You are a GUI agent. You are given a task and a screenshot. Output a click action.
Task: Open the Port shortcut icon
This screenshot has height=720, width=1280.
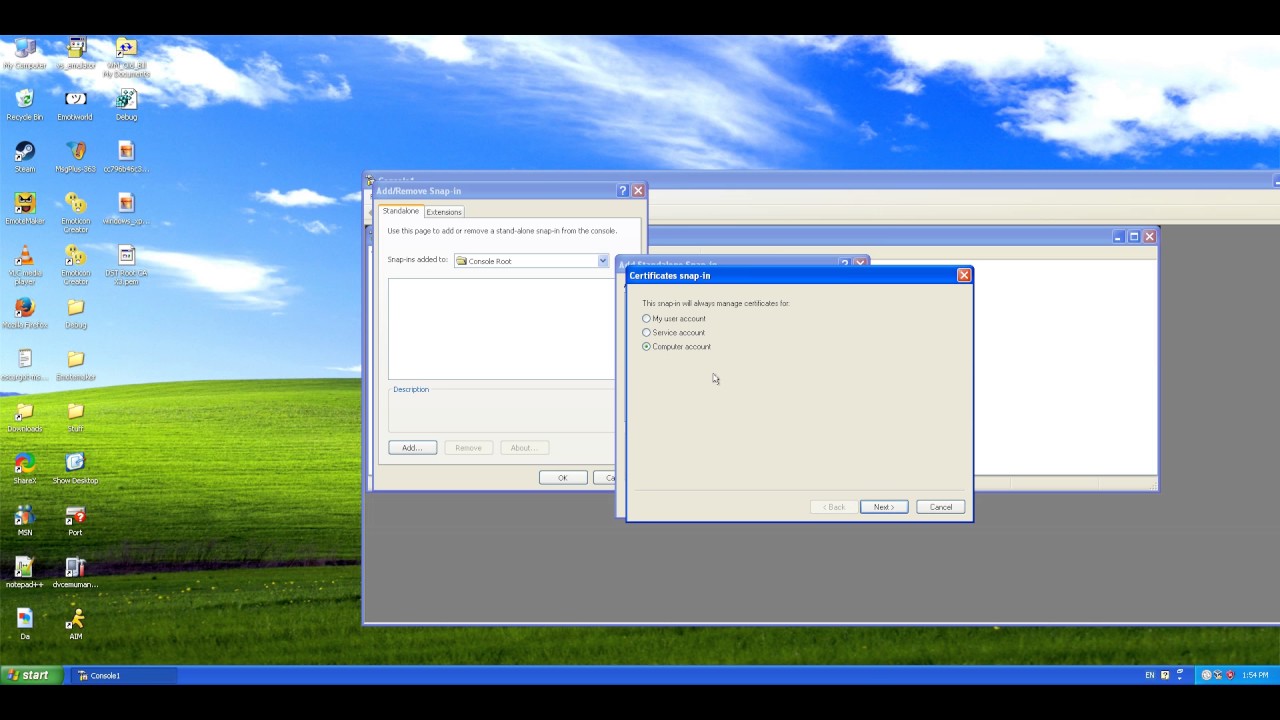tap(75, 521)
